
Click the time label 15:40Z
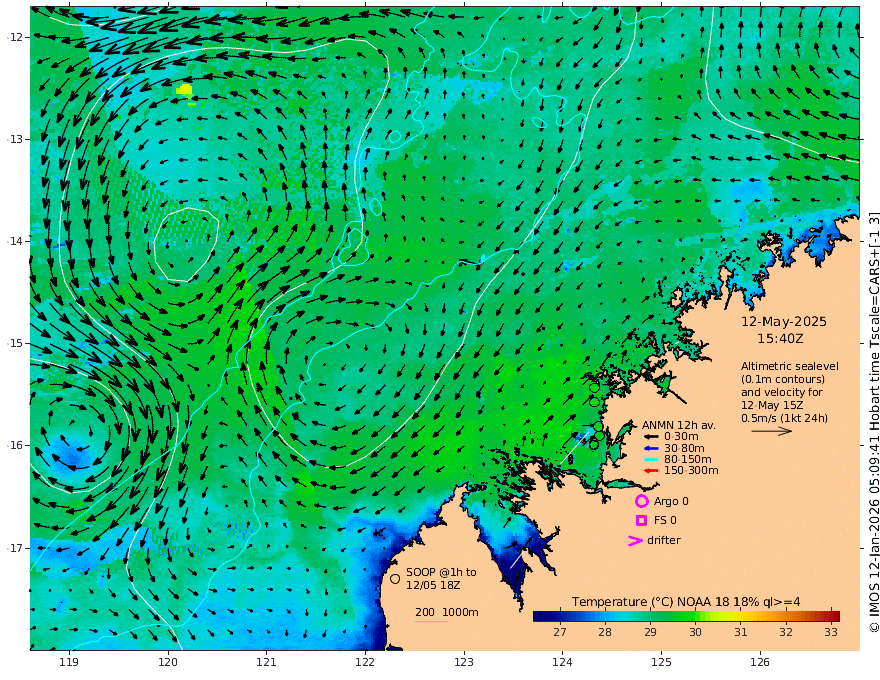pos(780,339)
